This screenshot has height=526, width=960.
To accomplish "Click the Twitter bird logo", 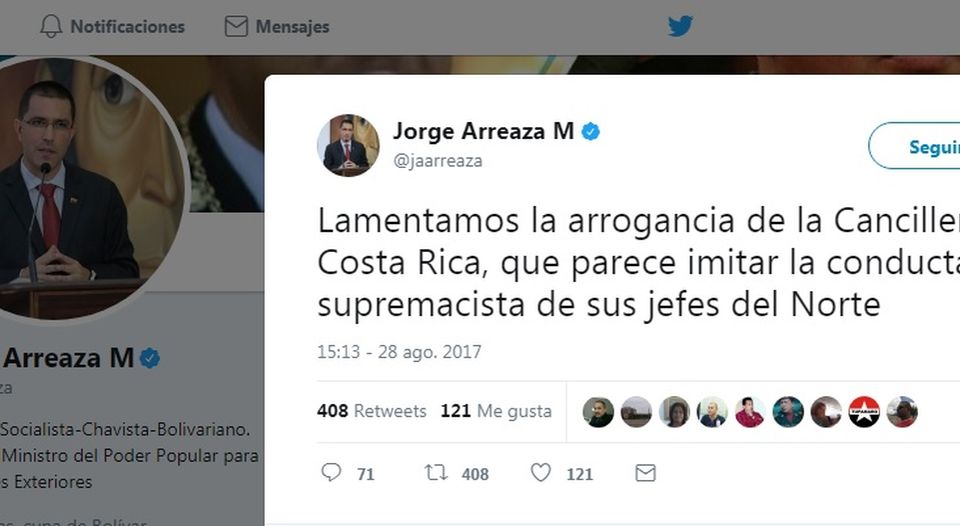I will [680, 26].
